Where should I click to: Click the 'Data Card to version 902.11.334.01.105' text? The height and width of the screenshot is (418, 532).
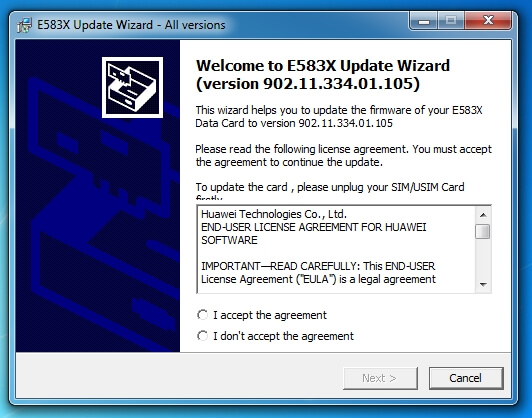(x=294, y=123)
